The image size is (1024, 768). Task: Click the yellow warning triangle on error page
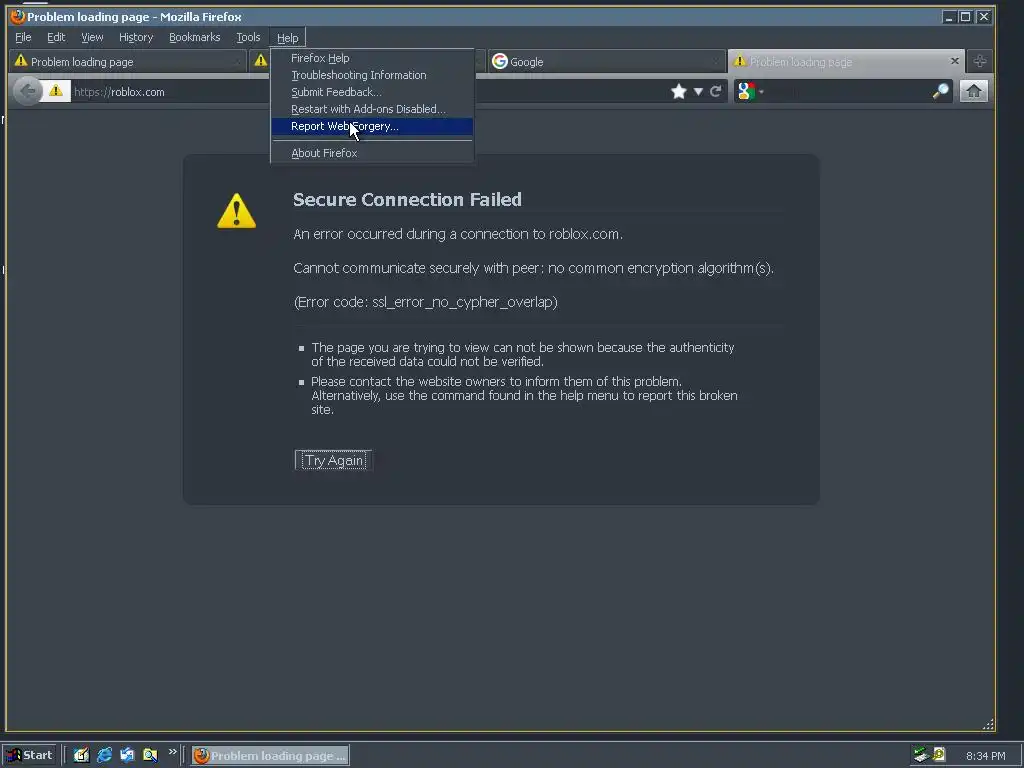(236, 210)
